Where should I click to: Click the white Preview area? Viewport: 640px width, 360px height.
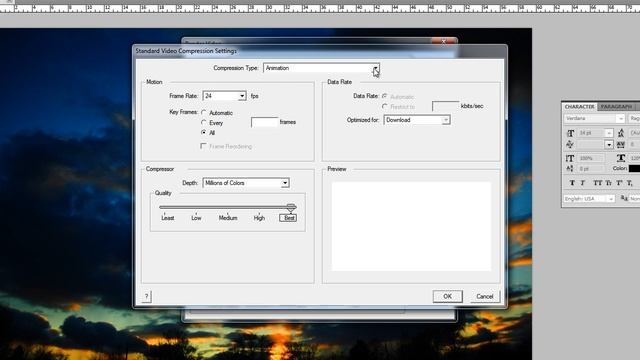411,226
